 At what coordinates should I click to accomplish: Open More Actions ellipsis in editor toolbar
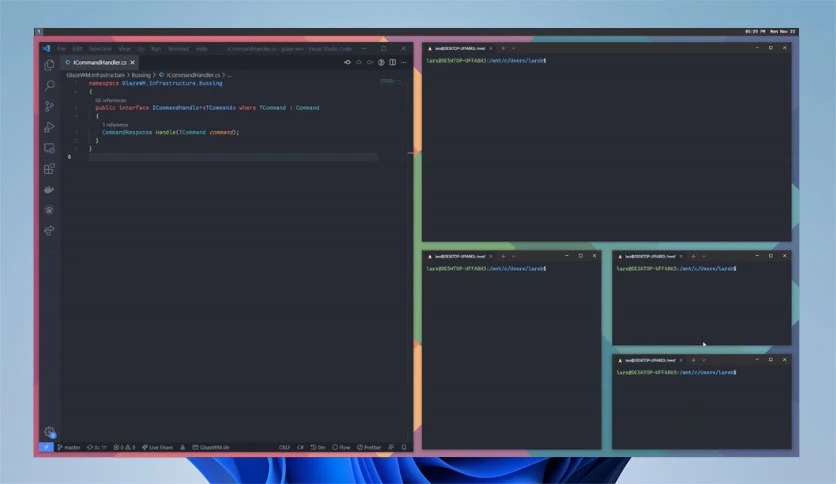404,62
